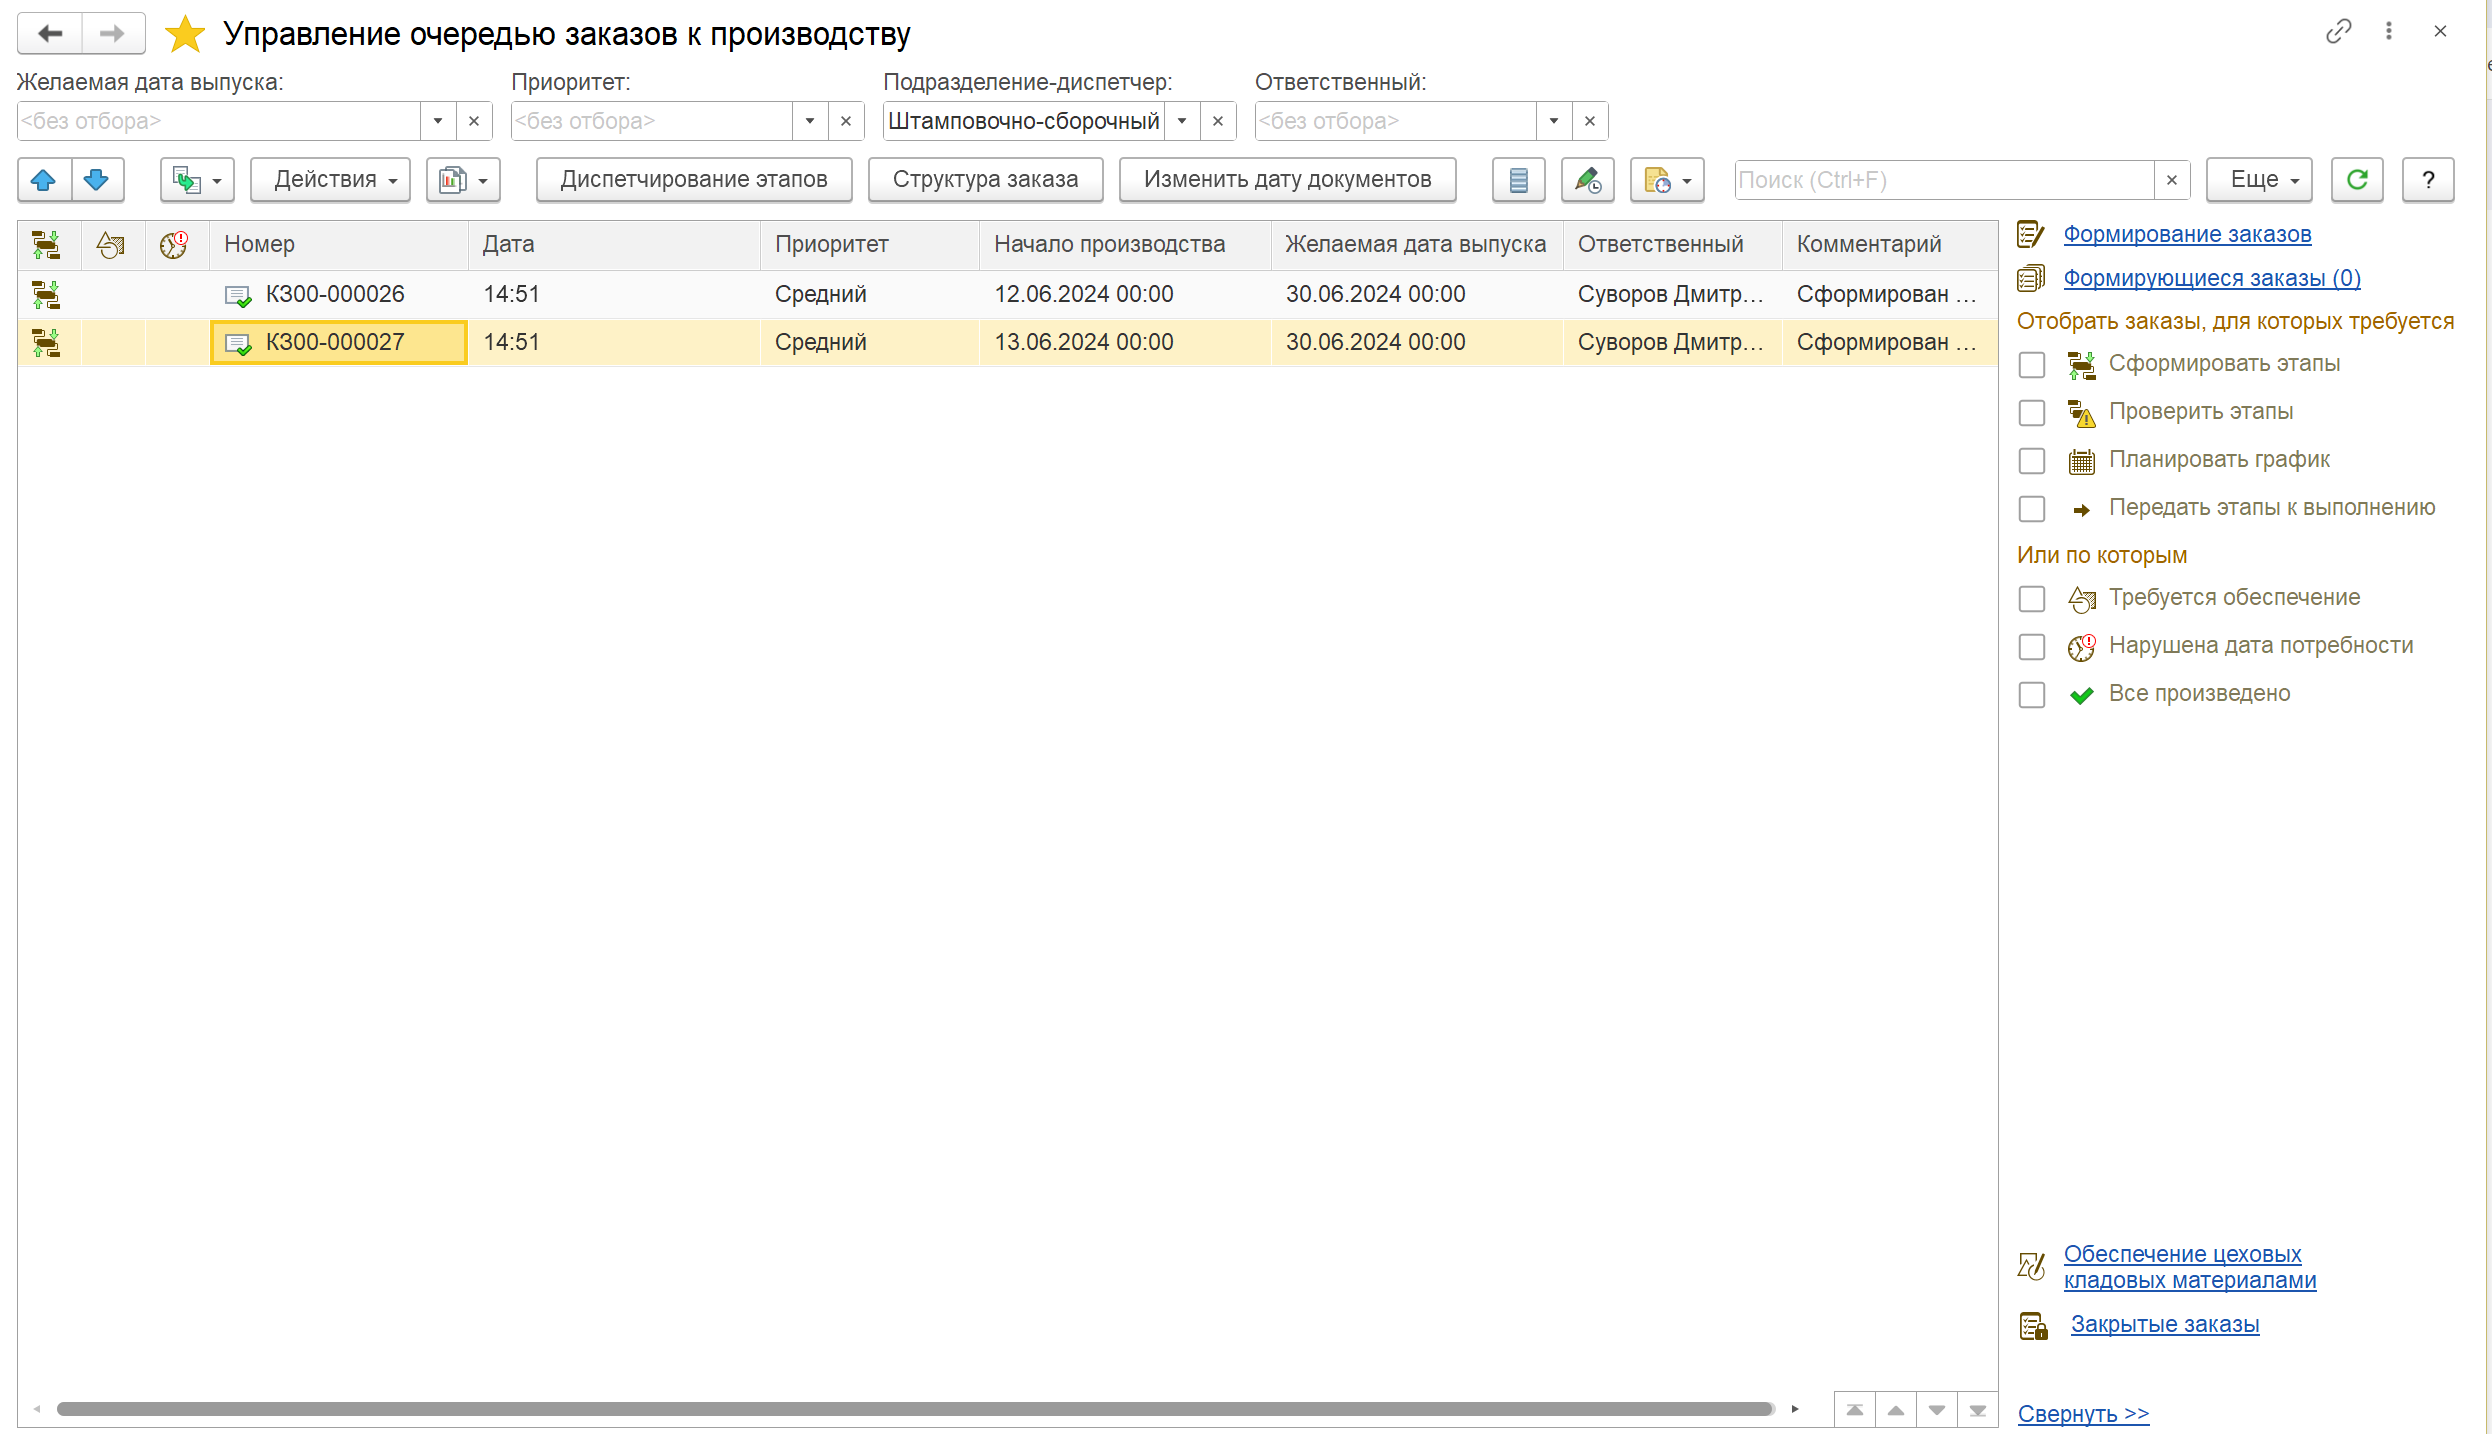Collapse side panel via Свернуть >>

(x=2083, y=1414)
